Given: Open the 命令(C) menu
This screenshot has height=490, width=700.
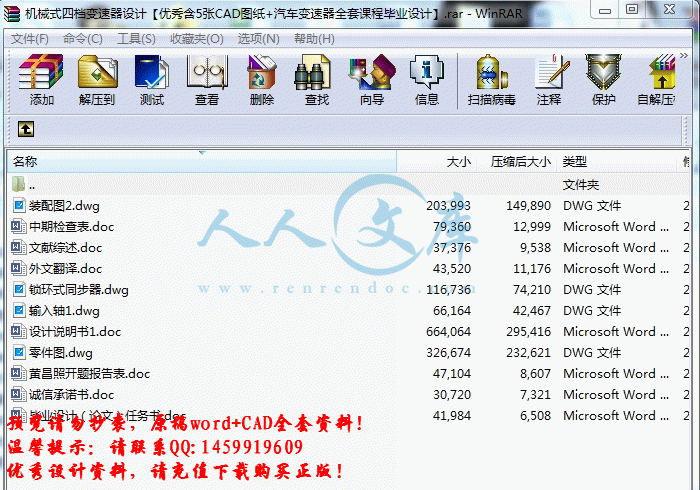Looking at the screenshot, I should (x=83, y=39).
